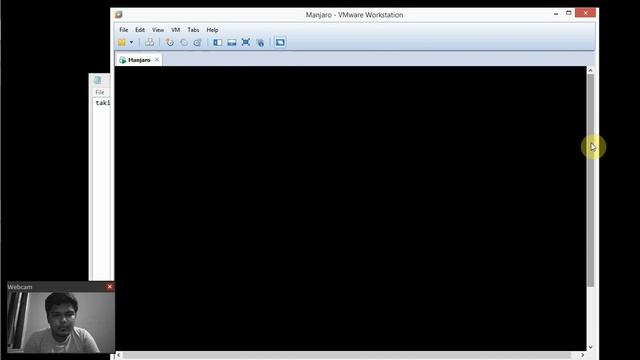Click the horizontal scroll left arrow
Image resolution: width=640 pixels, height=360 pixels.
tap(118, 355)
